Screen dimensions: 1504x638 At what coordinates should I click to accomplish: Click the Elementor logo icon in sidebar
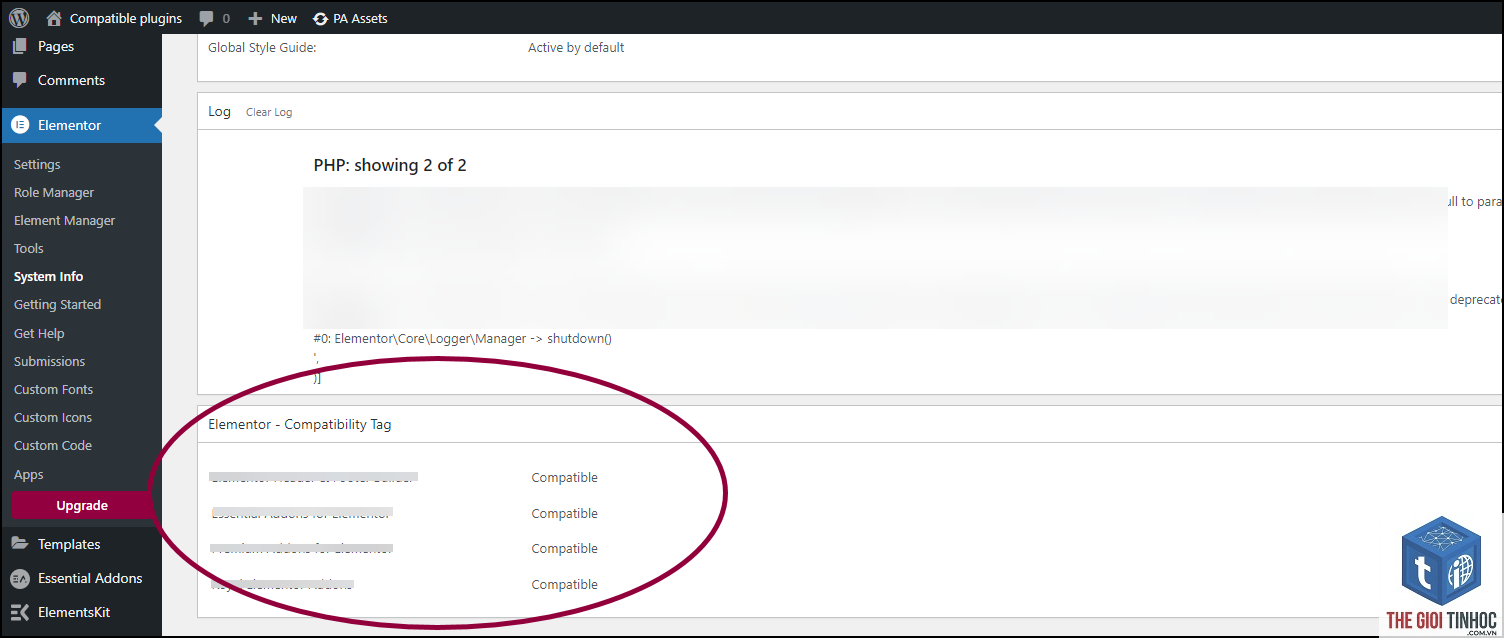pyautogui.click(x=20, y=125)
